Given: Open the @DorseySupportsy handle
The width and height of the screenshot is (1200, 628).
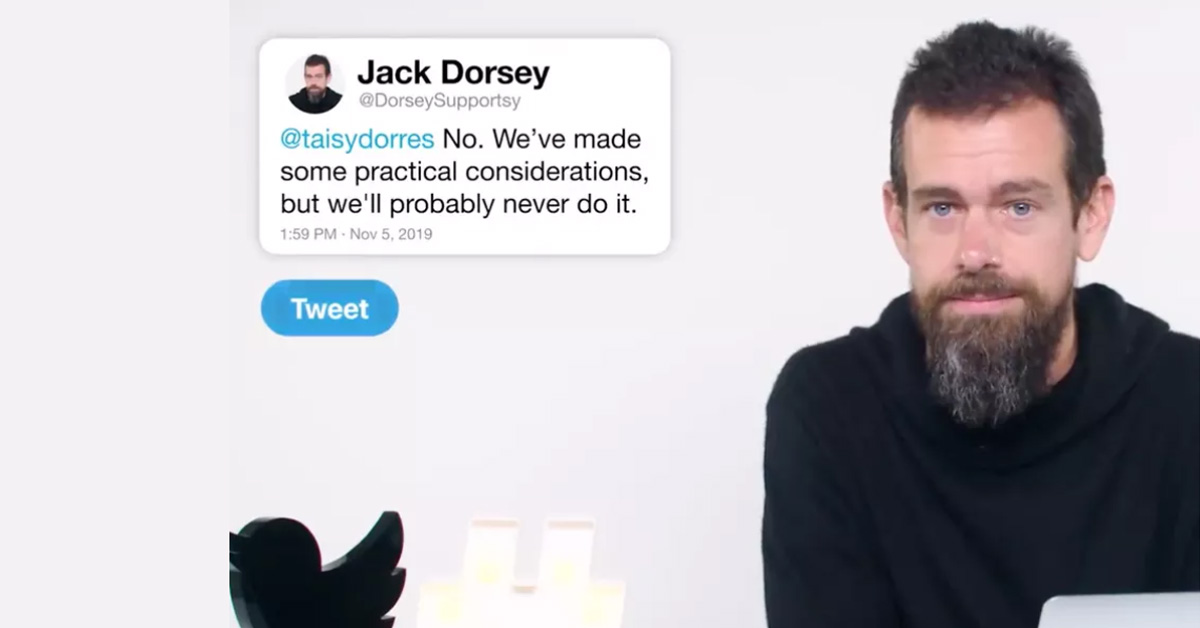Looking at the screenshot, I should point(439,101).
